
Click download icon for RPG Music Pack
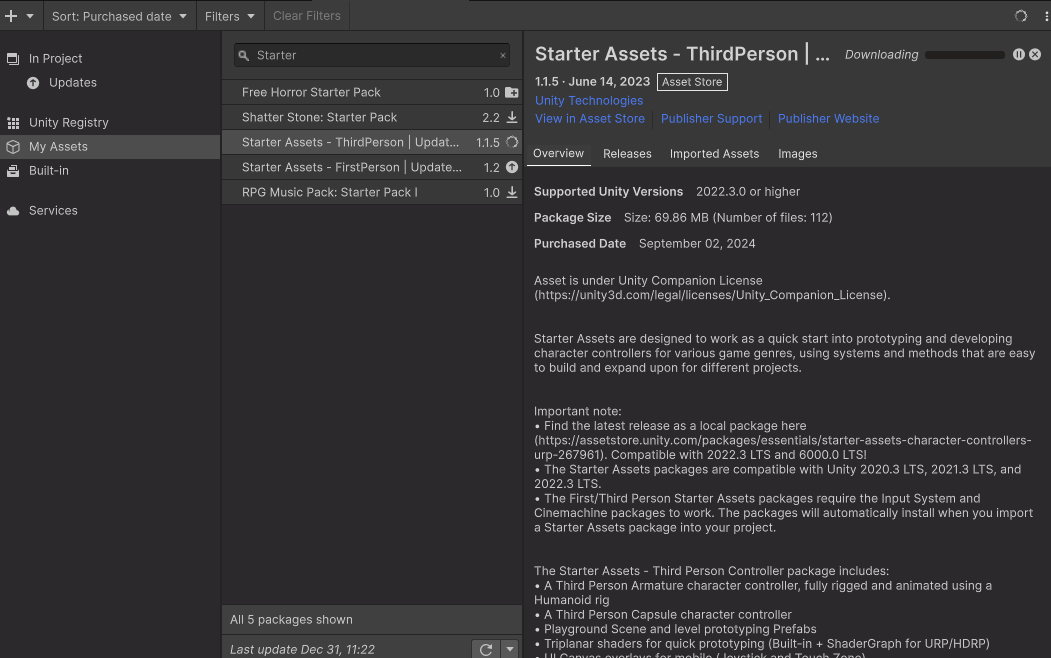[512, 192]
